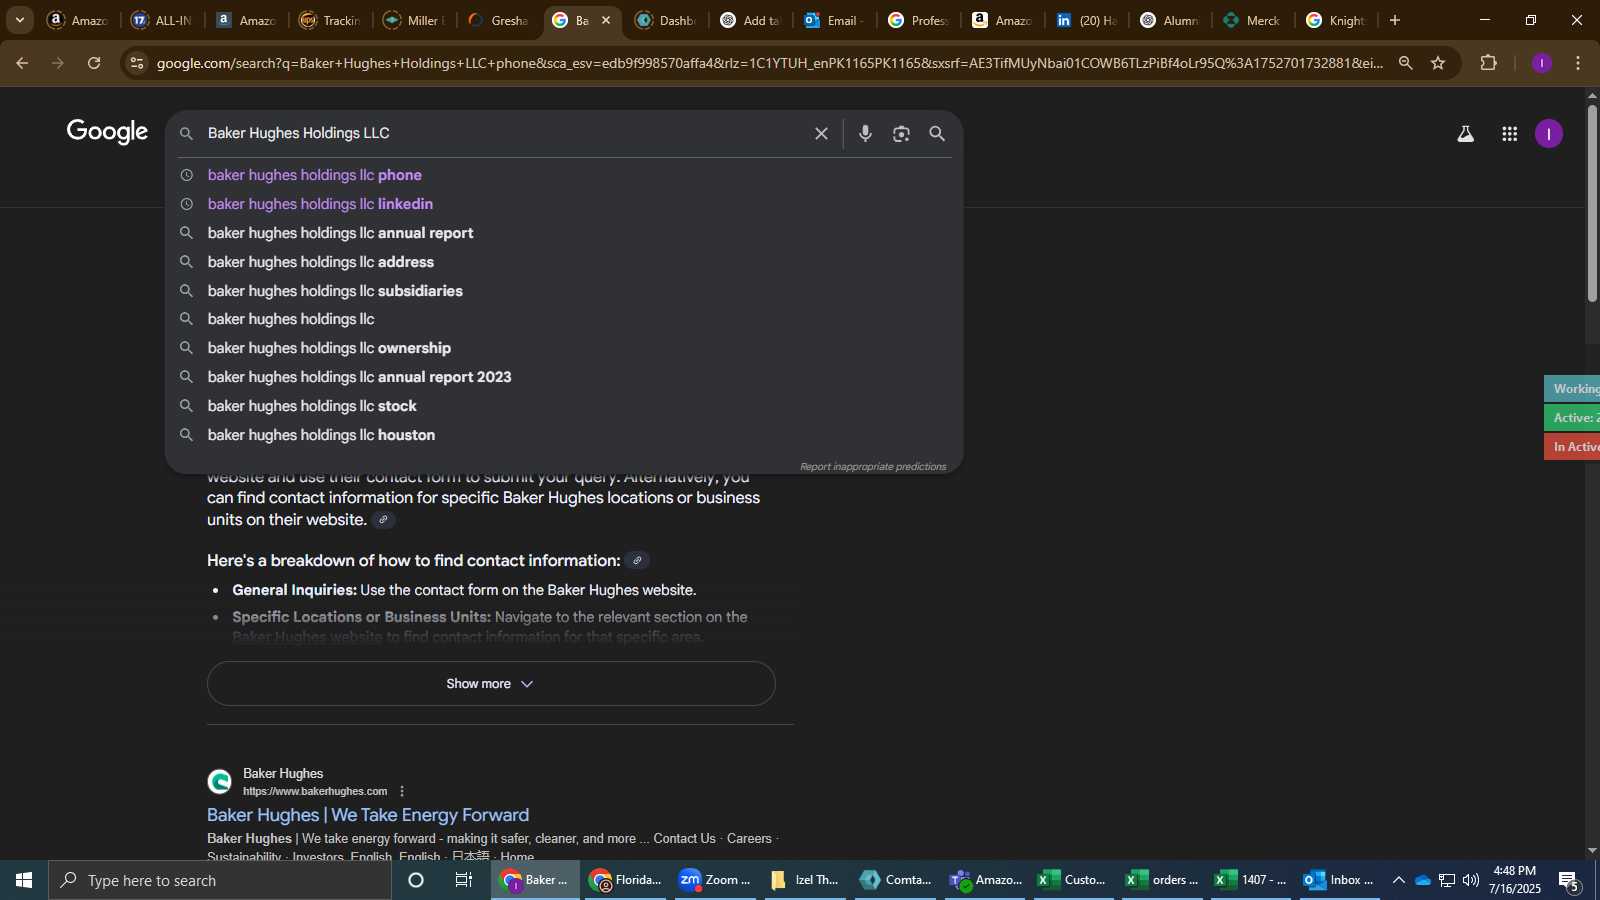Click link icon beside 'find contact information' heading
This screenshot has height=900, width=1600.
click(637, 561)
